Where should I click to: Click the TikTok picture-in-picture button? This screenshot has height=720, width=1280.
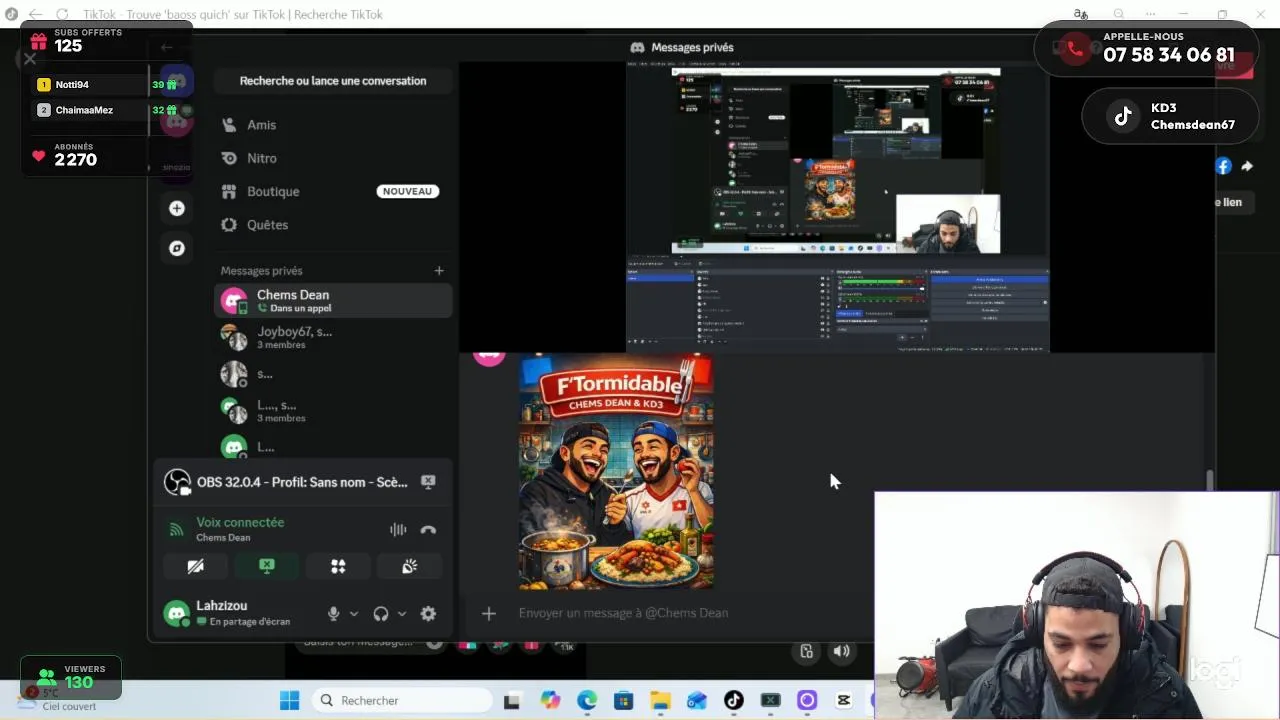click(x=806, y=652)
